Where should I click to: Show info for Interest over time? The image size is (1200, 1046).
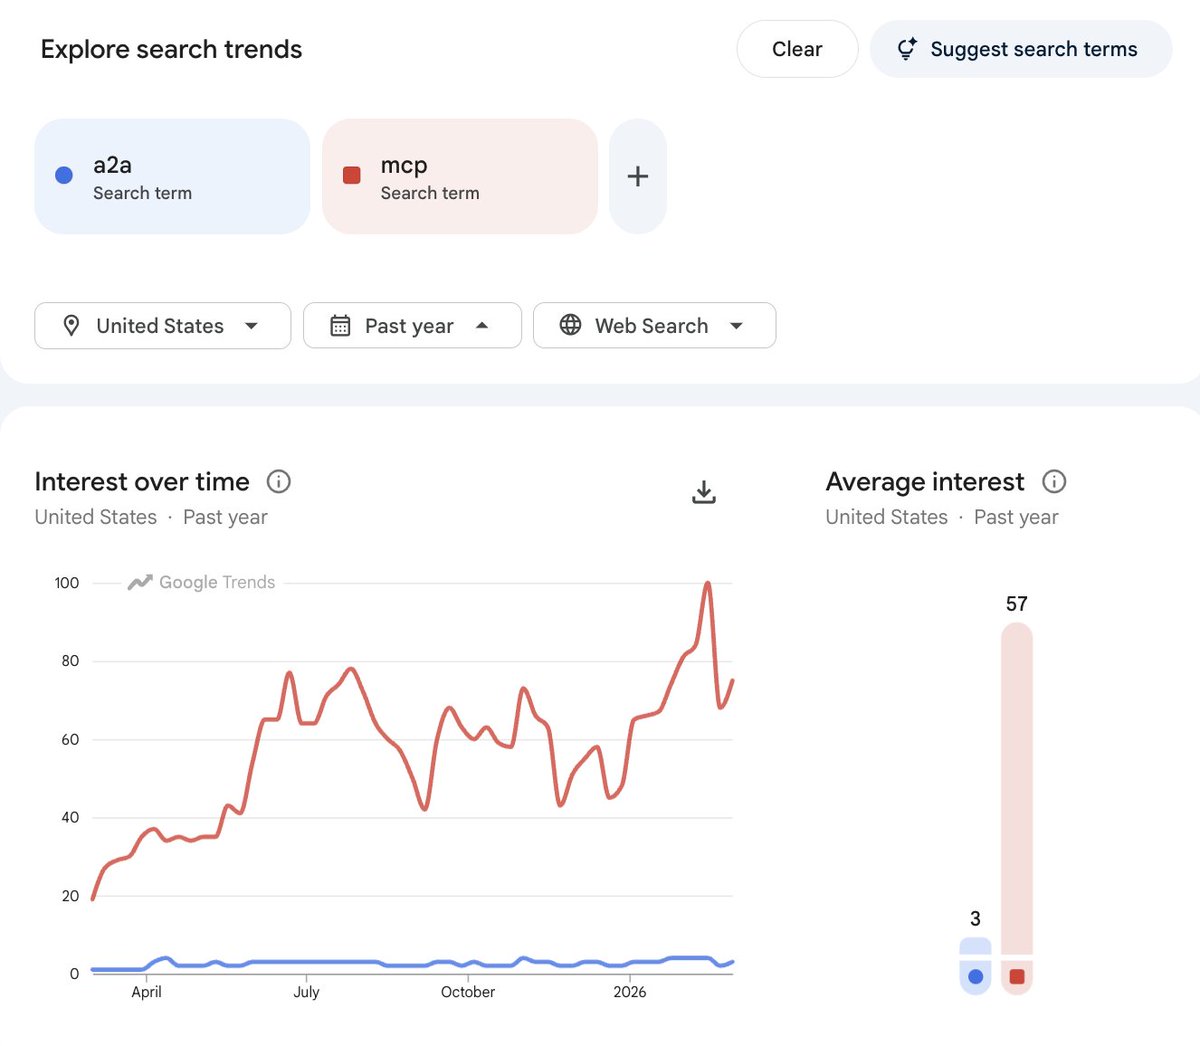point(279,482)
